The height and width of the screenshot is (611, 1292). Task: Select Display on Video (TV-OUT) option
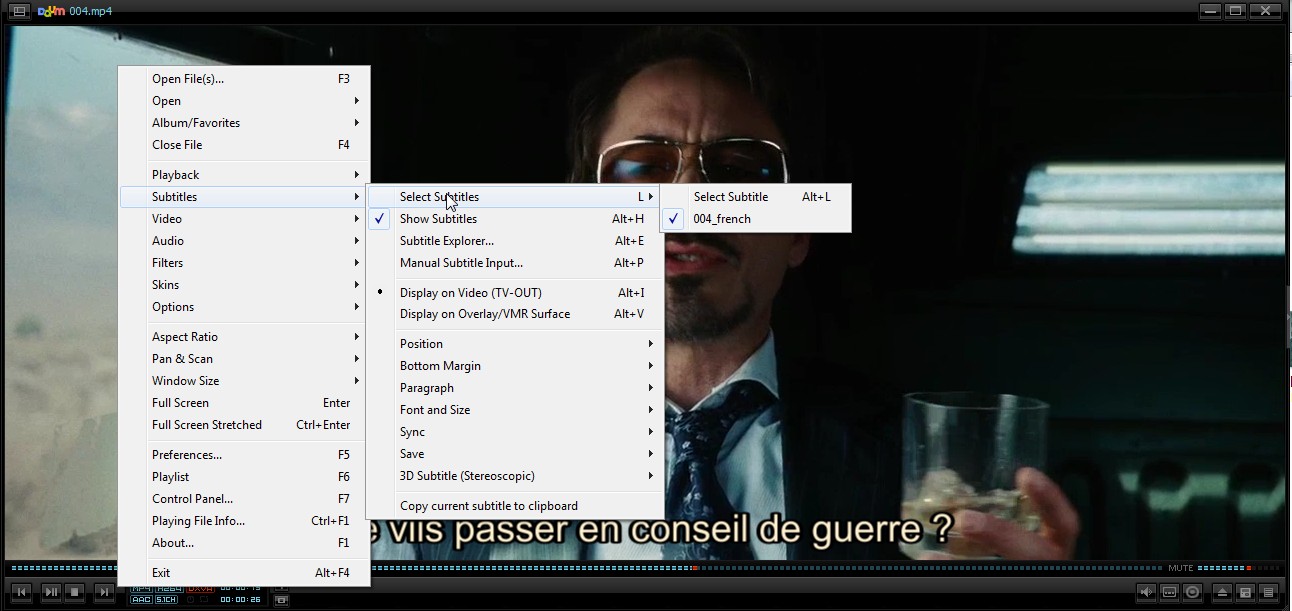(x=514, y=292)
